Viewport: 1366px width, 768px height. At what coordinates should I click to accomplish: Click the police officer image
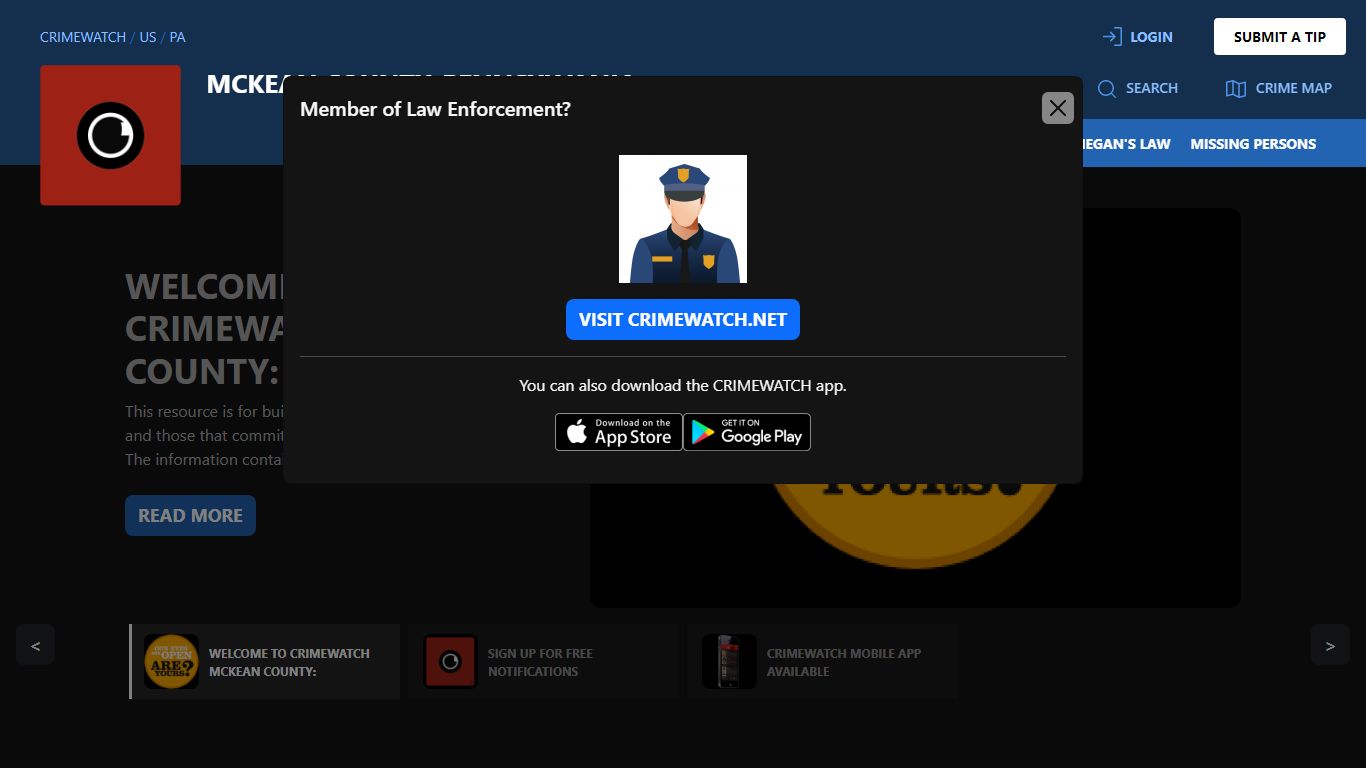tap(683, 219)
